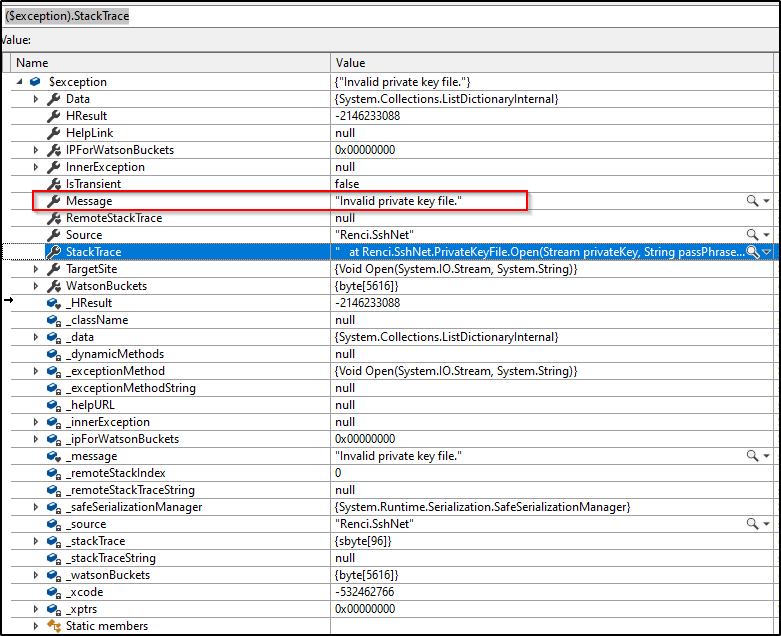This screenshot has width=781, height=636.
Task: Expand the Static members node
Action: 36,626
